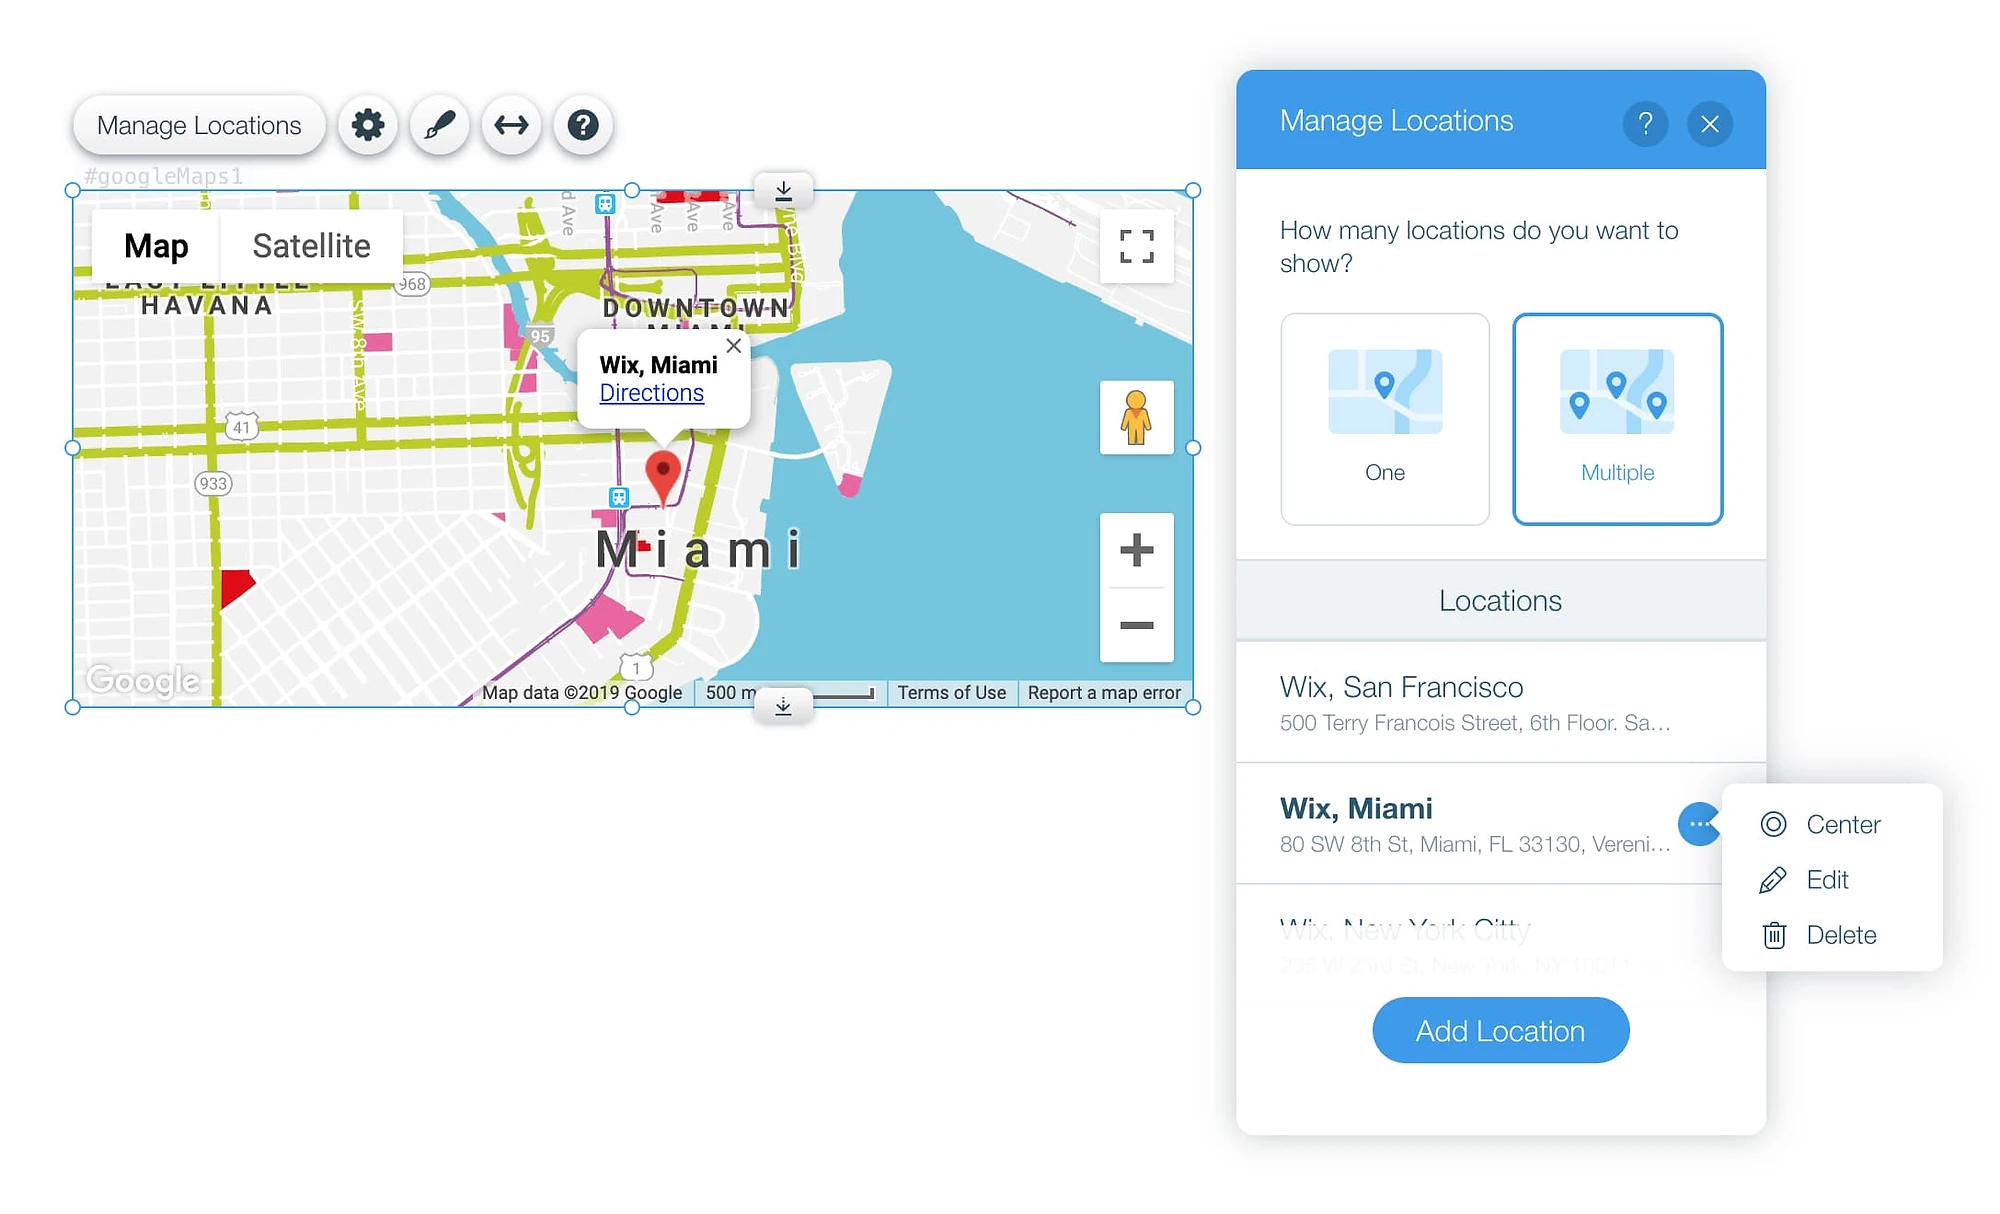This screenshot has width=2000, height=1214.
Task: Open the map settings gear icon
Action: (368, 125)
